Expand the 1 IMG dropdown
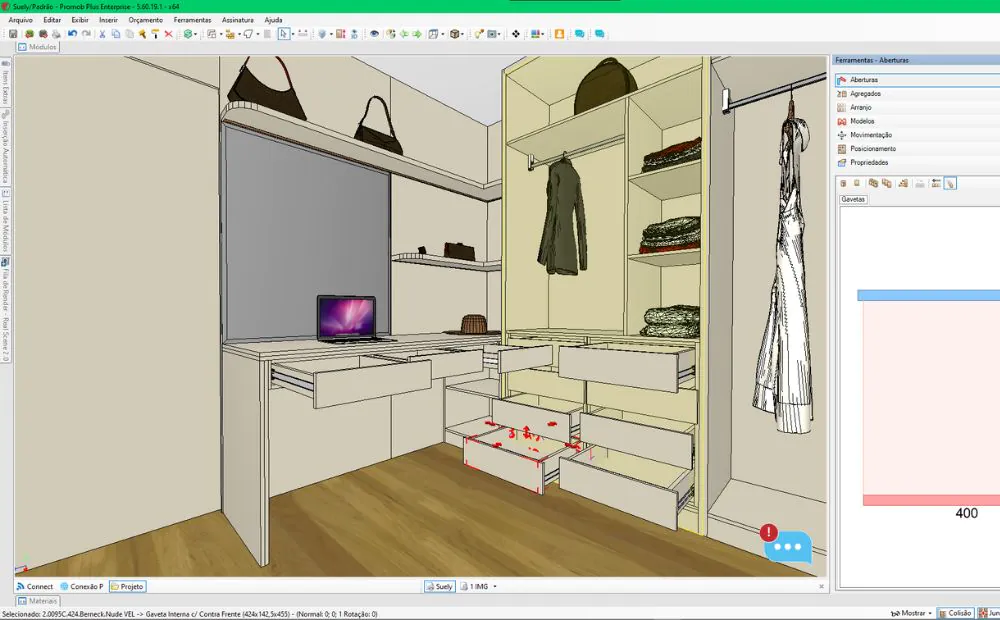The width and height of the screenshot is (1000, 620). (495, 587)
